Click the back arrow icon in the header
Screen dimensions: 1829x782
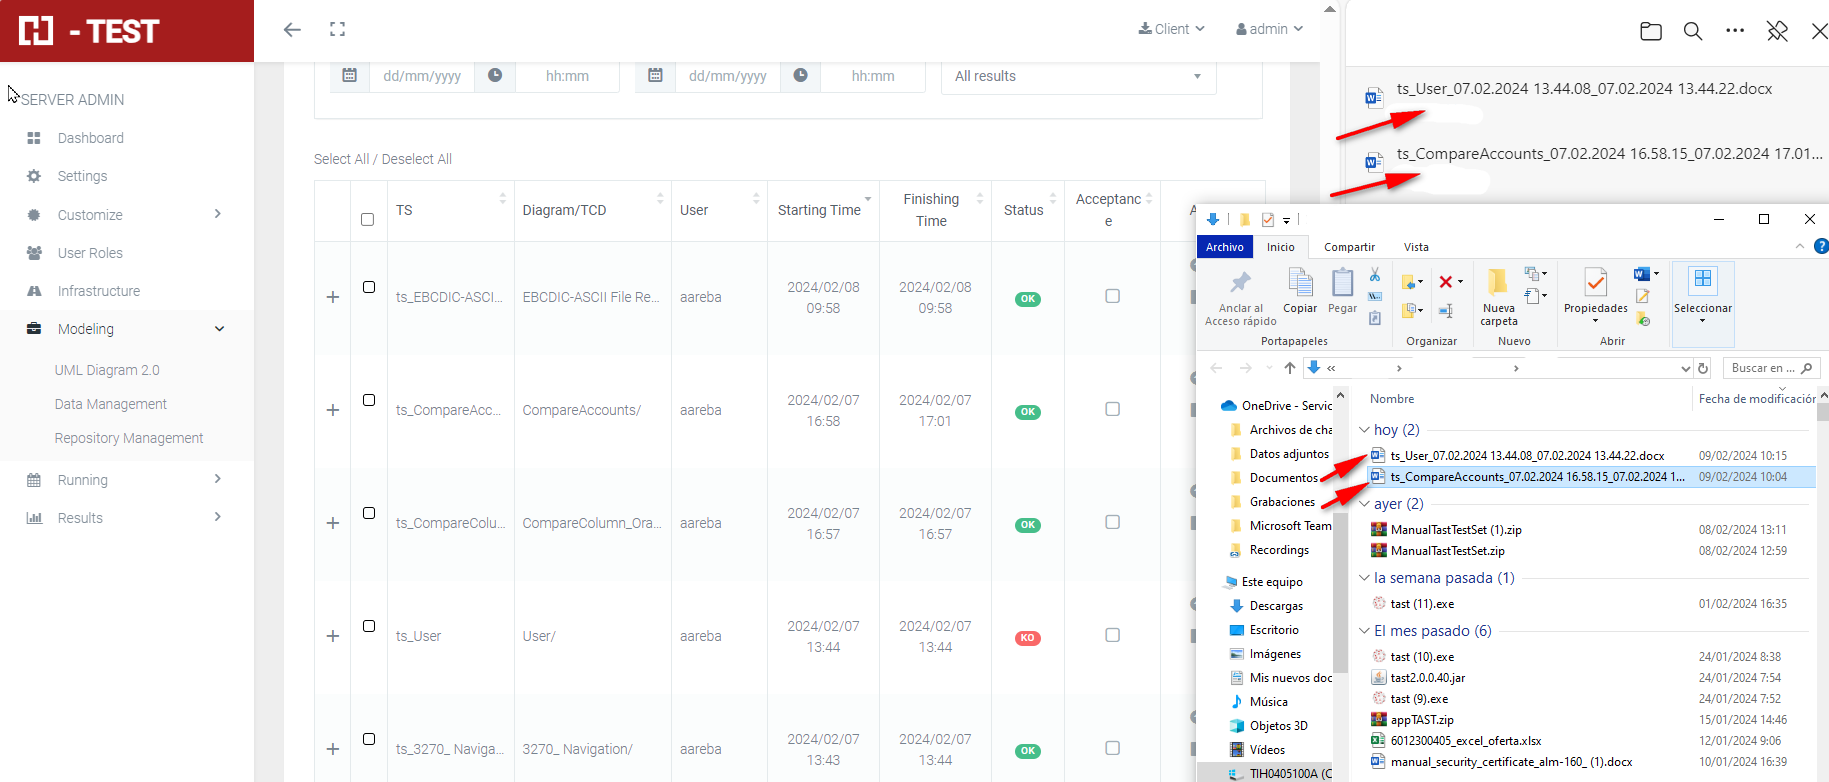coord(292,30)
